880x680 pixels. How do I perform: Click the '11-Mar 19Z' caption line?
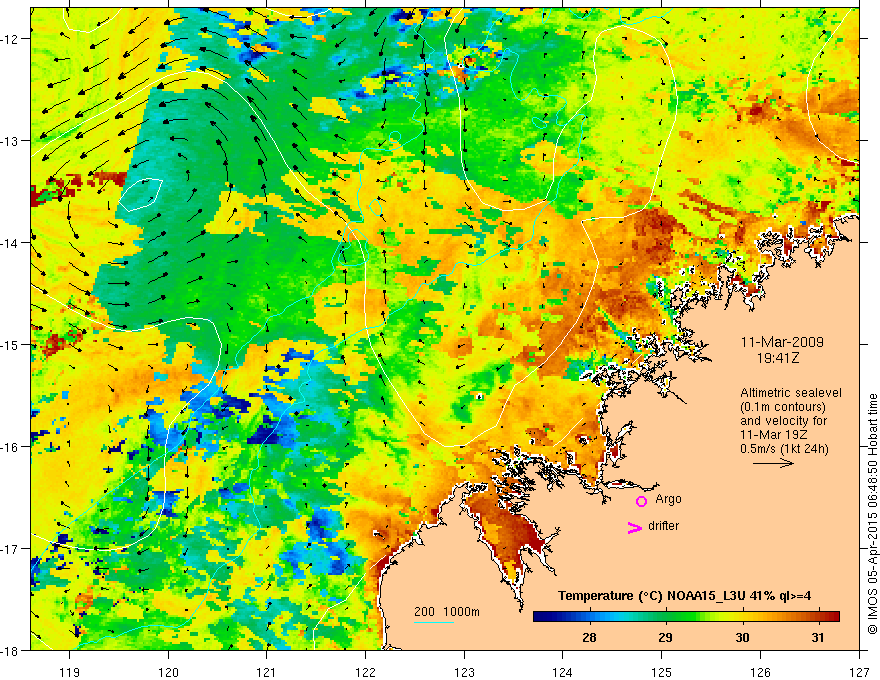[774, 435]
